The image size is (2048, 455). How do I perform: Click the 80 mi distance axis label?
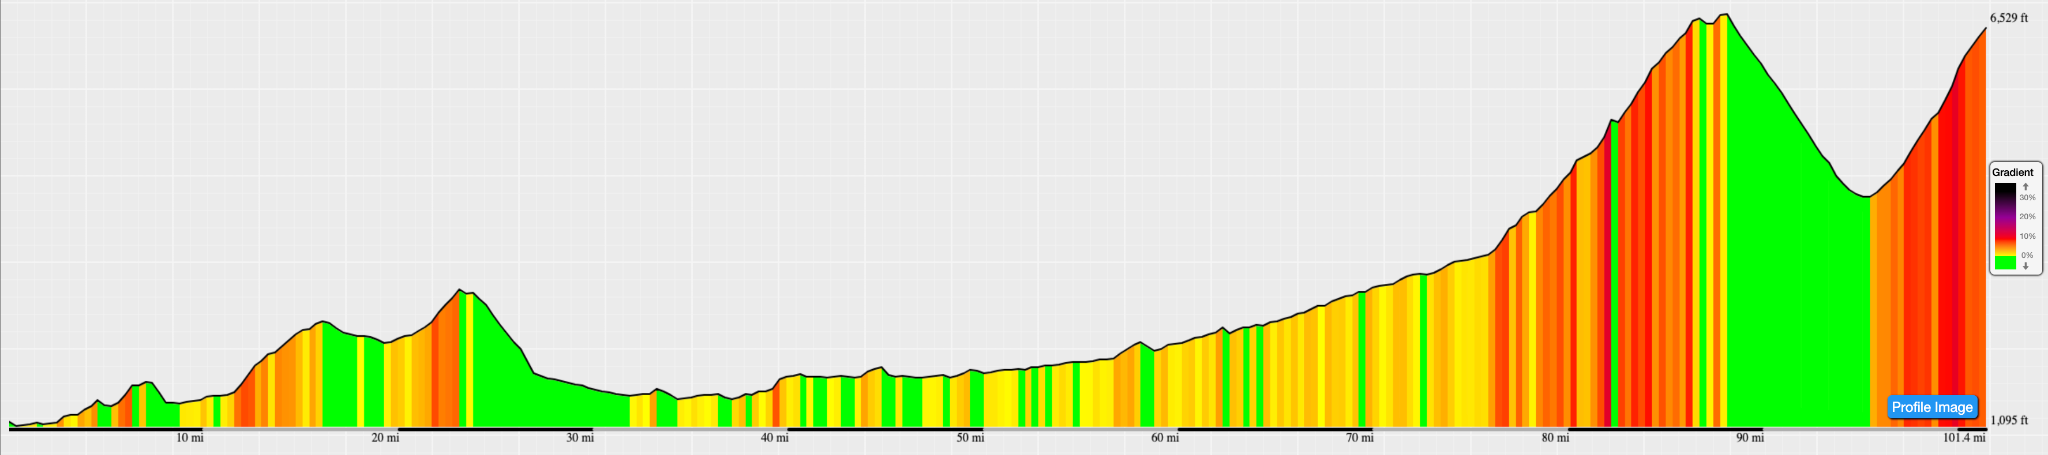(x=1554, y=438)
